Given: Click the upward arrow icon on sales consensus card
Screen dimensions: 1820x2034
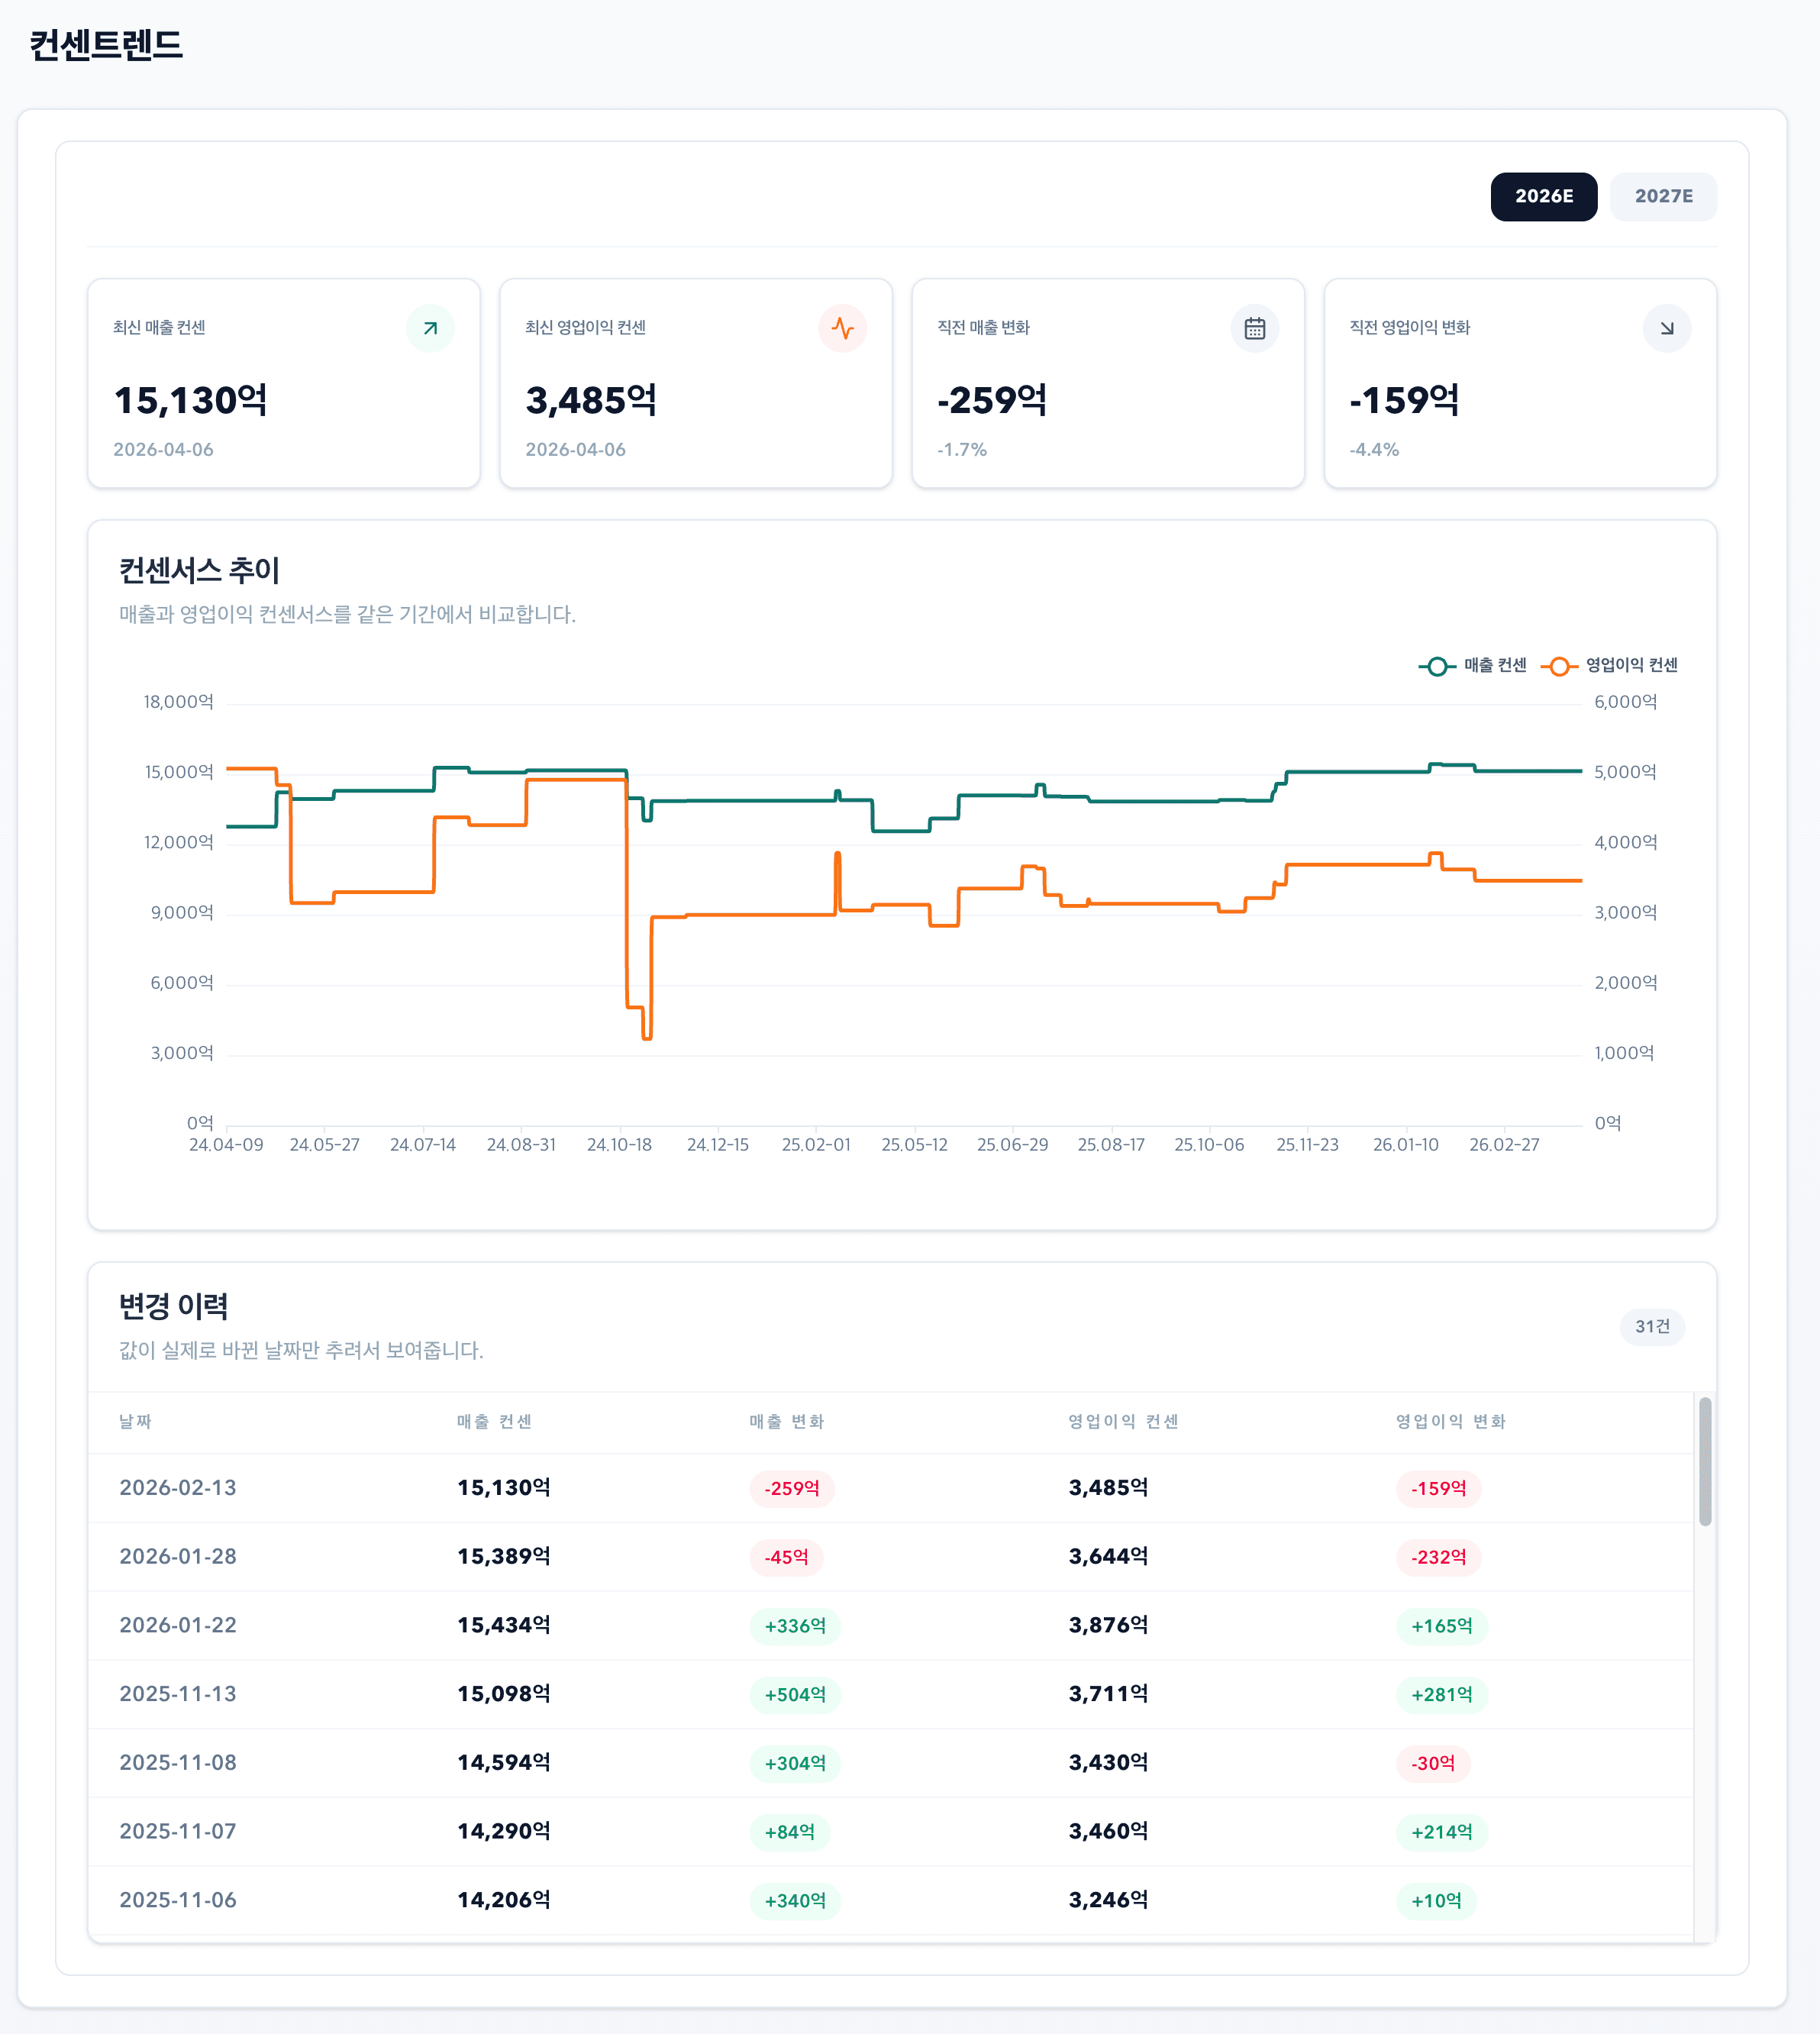Looking at the screenshot, I should [430, 328].
